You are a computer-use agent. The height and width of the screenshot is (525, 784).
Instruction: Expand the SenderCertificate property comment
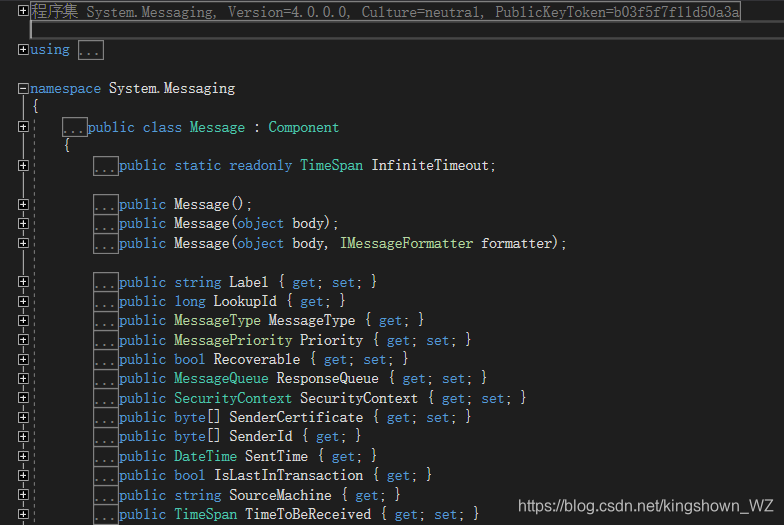pyautogui.click(x=23, y=418)
